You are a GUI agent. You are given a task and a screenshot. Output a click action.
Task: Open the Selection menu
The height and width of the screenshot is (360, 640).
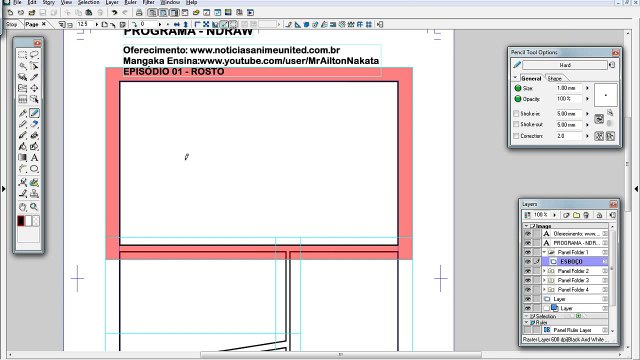pyautogui.click(x=89, y=2)
